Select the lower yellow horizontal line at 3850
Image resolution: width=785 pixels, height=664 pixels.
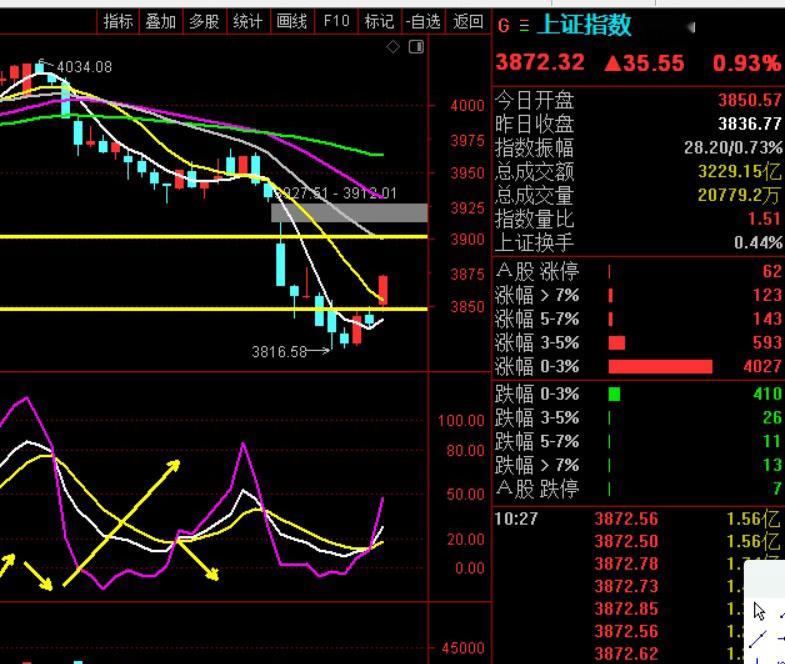pos(214,309)
